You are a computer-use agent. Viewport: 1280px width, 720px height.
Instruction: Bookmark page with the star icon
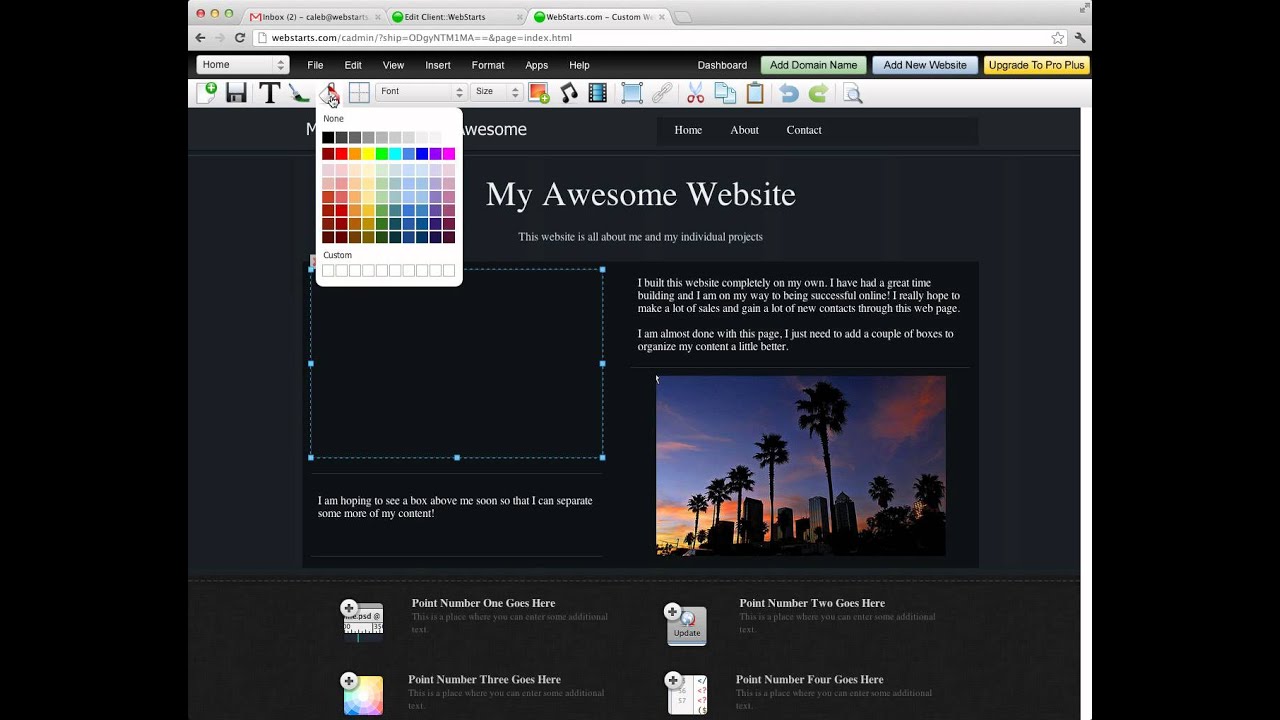[x=1057, y=38]
